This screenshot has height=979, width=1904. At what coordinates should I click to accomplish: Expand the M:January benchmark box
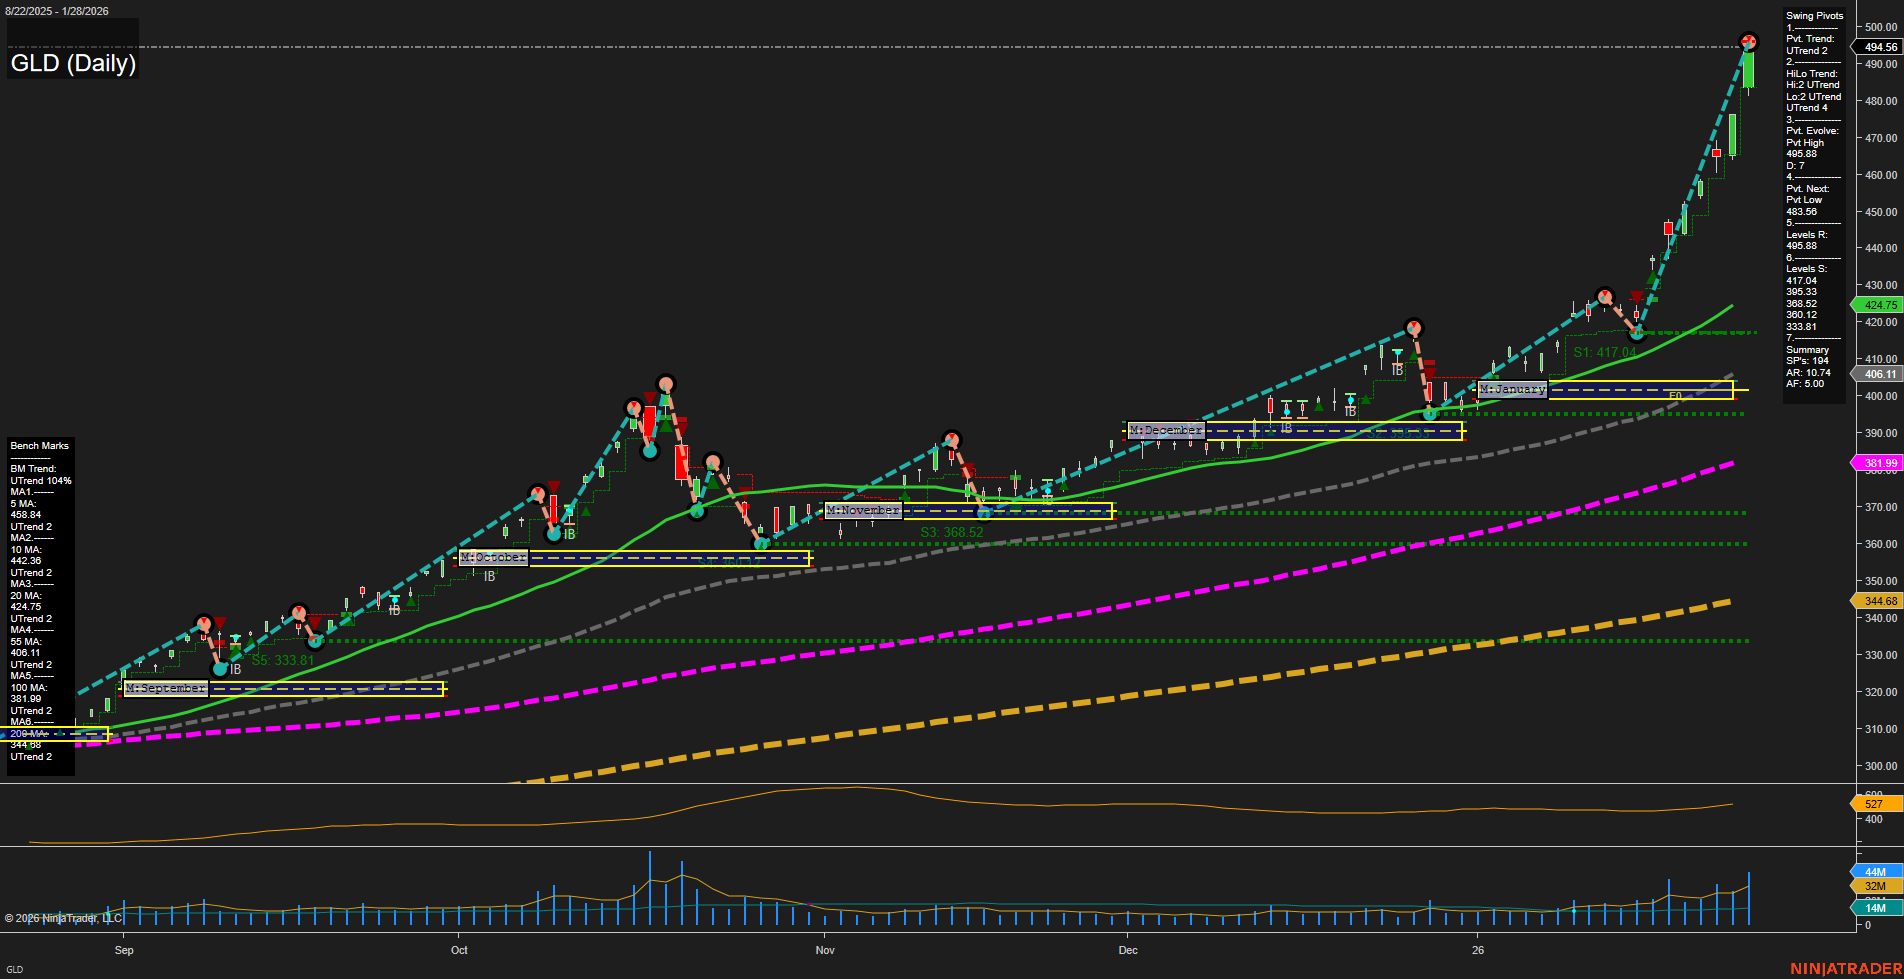1512,389
